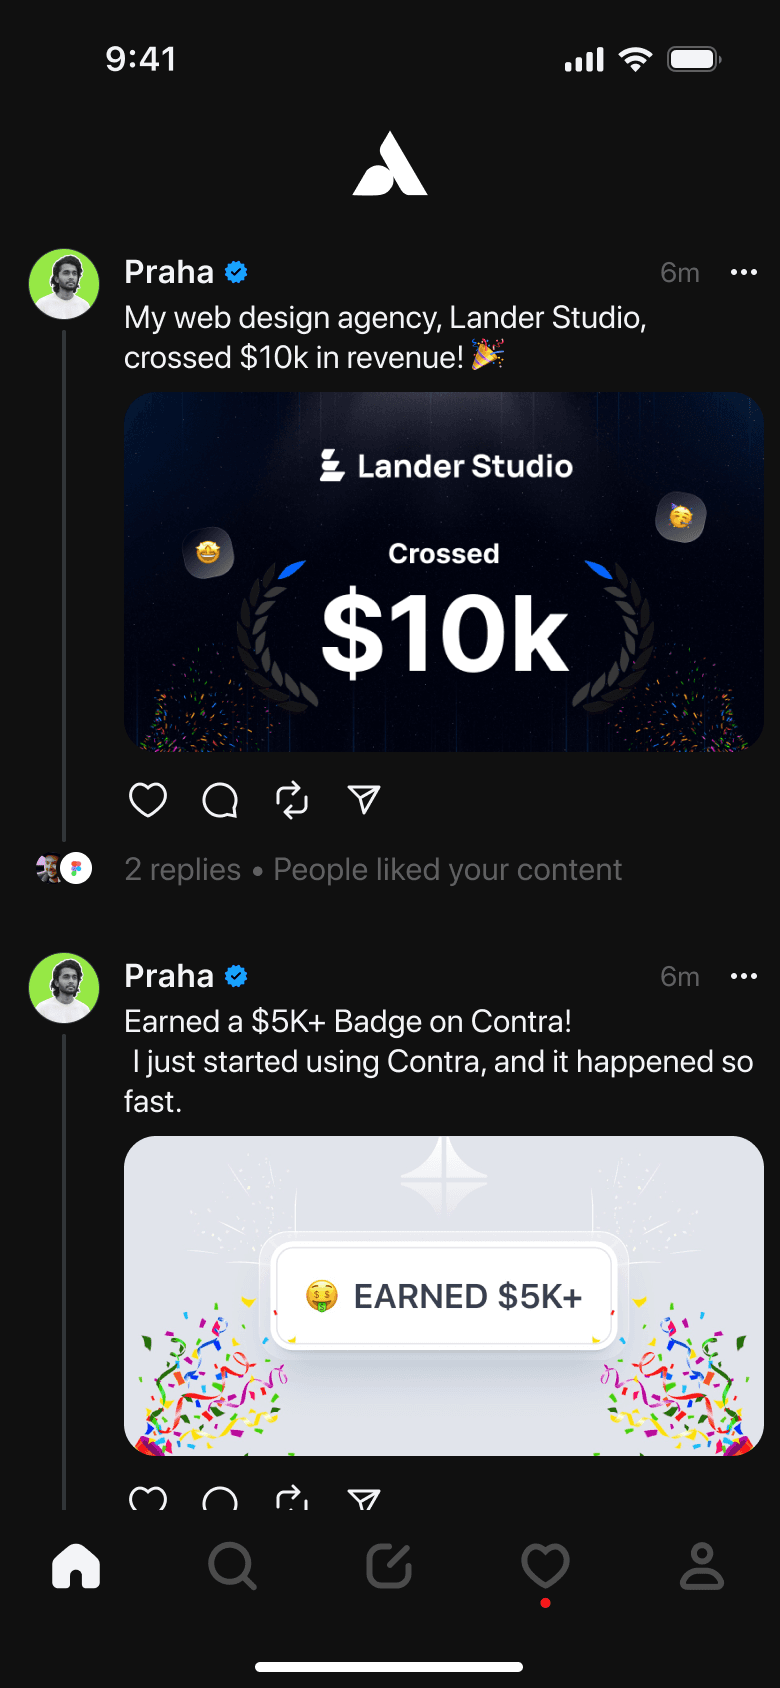Comment on the Contra badge post
This screenshot has height=1688, width=780.
pyautogui.click(x=220, y=1499)
